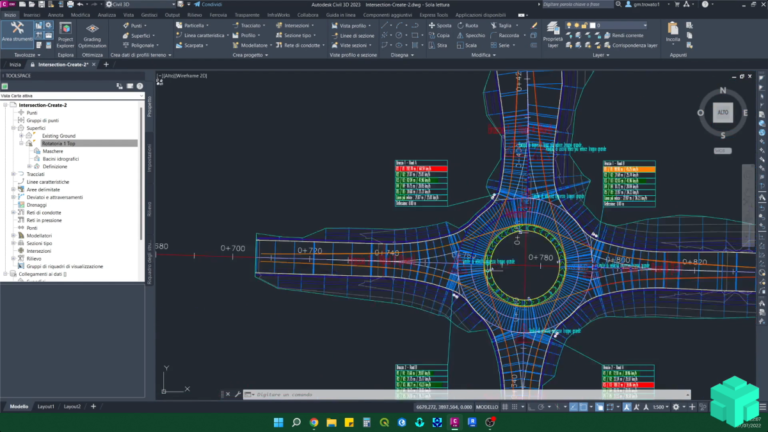Click the Sposta move tool

point(440,25)
